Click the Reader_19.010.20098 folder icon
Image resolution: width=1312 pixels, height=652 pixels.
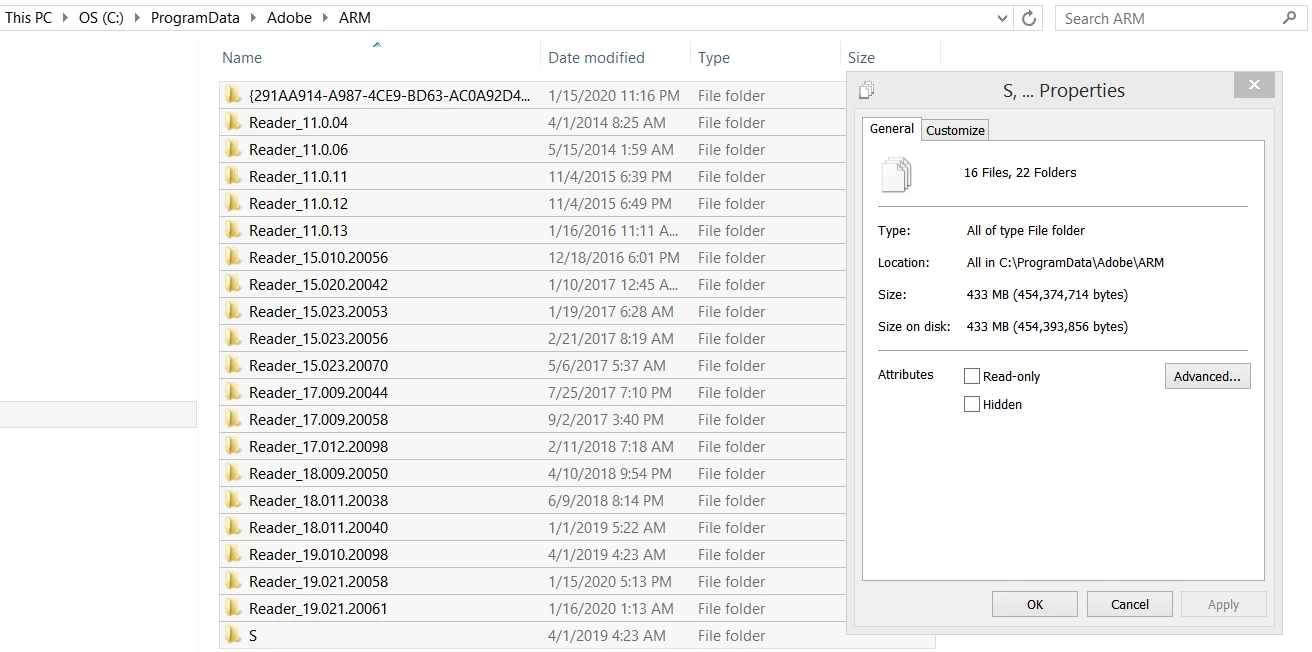[x=233, y=554]
